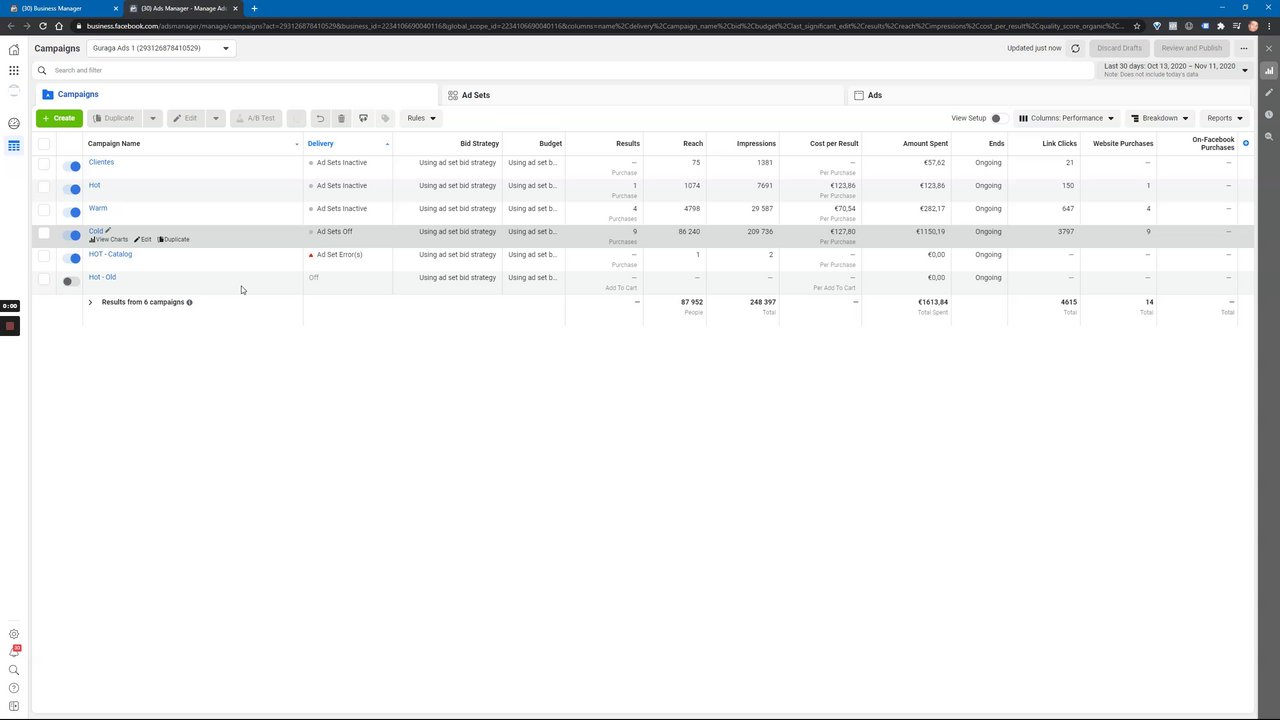
Task: Open the Chrome profile avatar
Action: 1253,26
